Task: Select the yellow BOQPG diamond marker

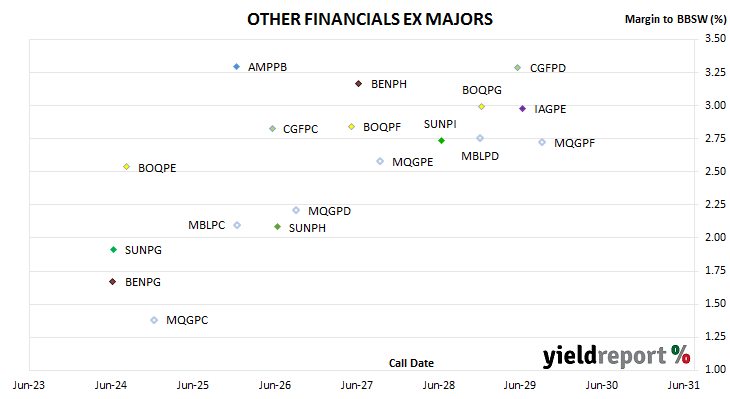Action: pyautogui.click(x=481, y=107)
